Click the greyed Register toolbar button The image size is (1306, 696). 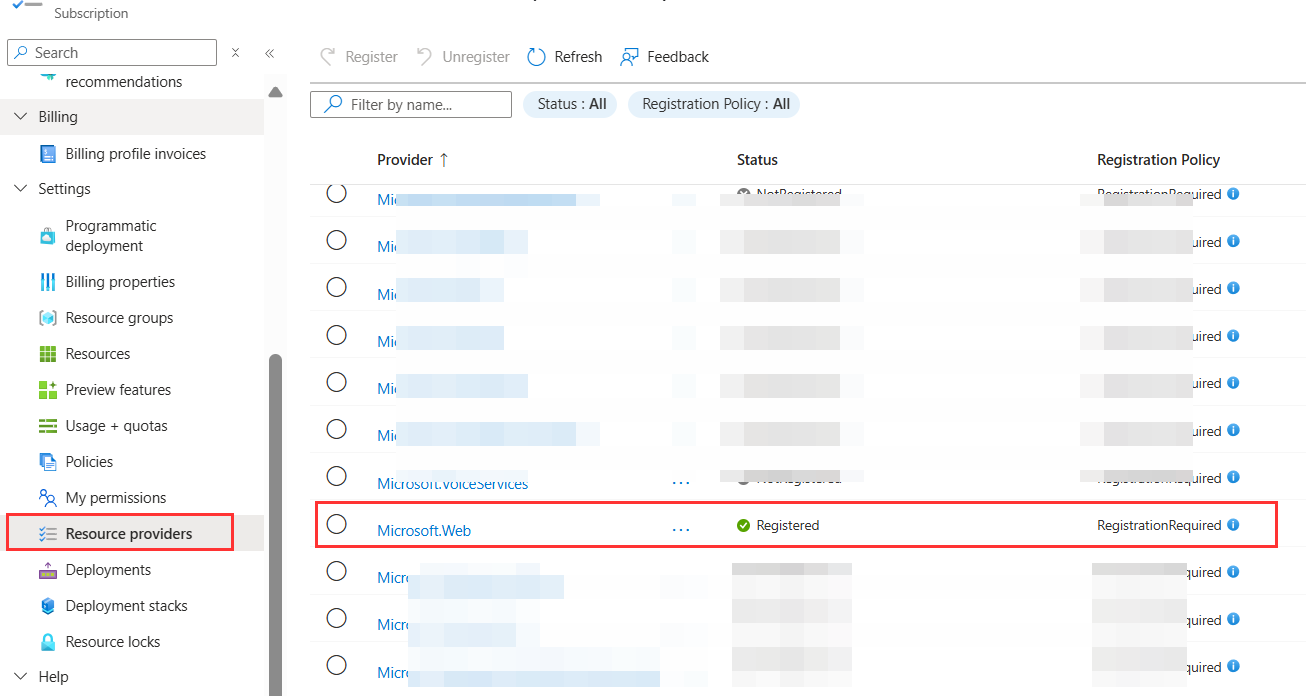click(358, 57)
